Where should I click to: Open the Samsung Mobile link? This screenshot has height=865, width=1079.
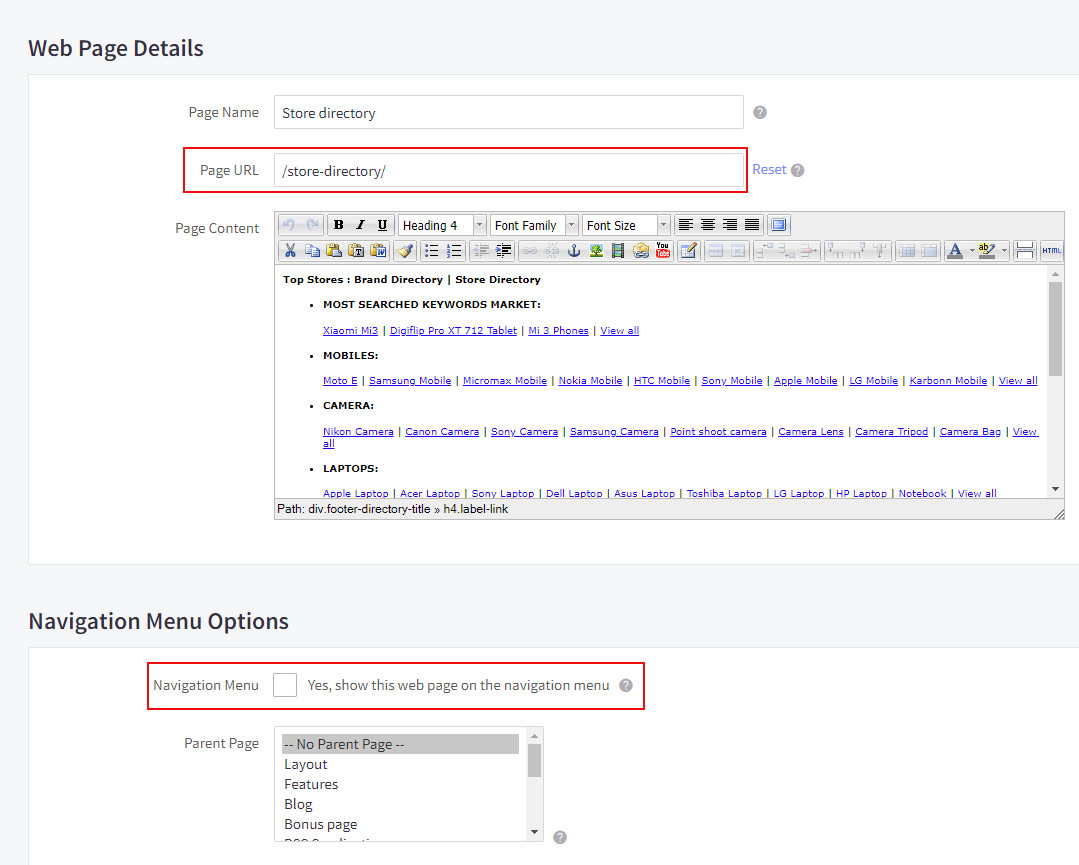coord(410,381)
